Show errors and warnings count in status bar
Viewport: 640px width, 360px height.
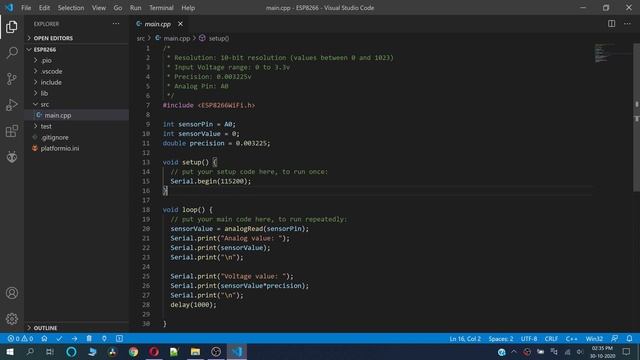pos(20,338)
